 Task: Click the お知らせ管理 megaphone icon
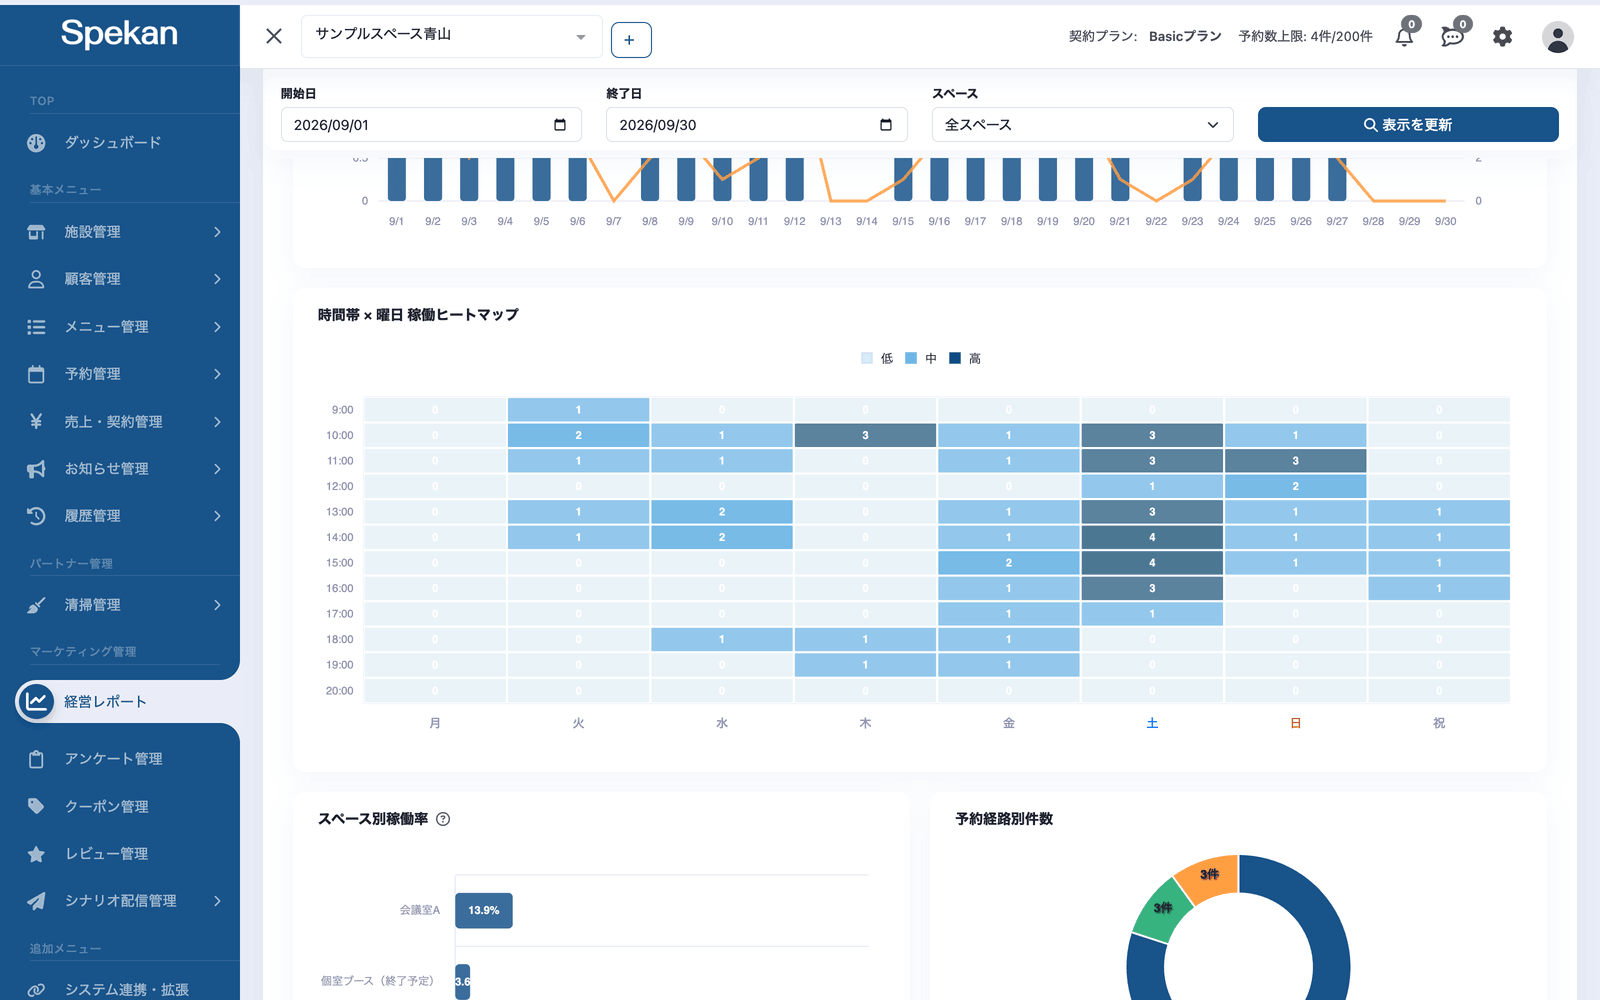[x=36, y=469]
